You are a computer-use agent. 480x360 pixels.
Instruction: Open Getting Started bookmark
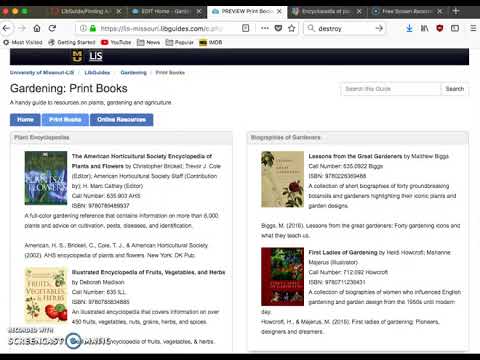pos(72,42)
